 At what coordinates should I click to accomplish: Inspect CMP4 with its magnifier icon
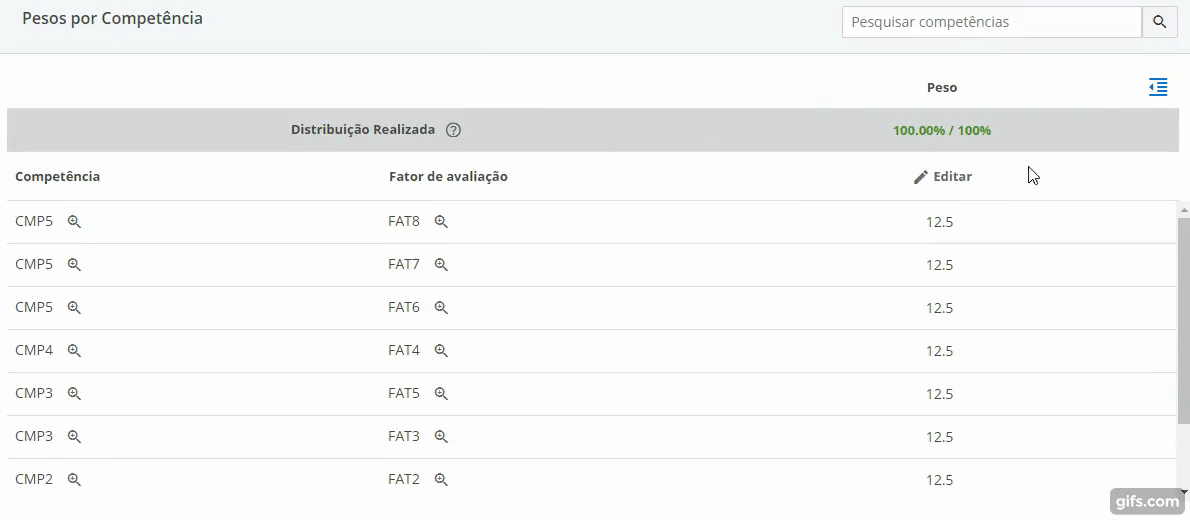[74, 351]
